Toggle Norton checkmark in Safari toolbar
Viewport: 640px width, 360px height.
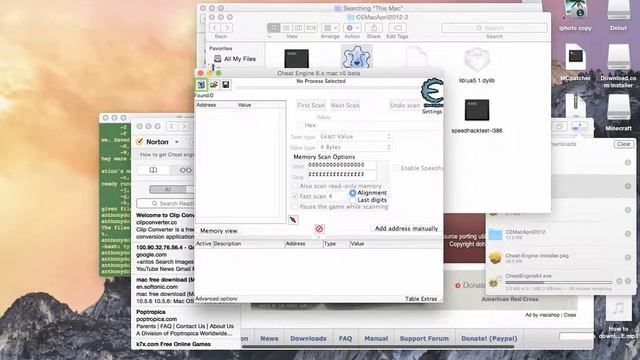tap(140, 142)
